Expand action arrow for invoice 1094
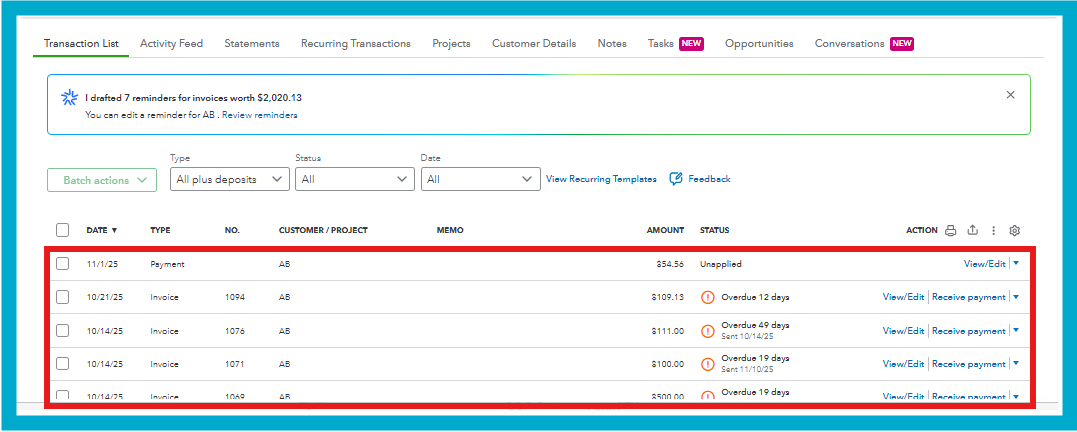The image size is (1077, 432). [1016, 297]
